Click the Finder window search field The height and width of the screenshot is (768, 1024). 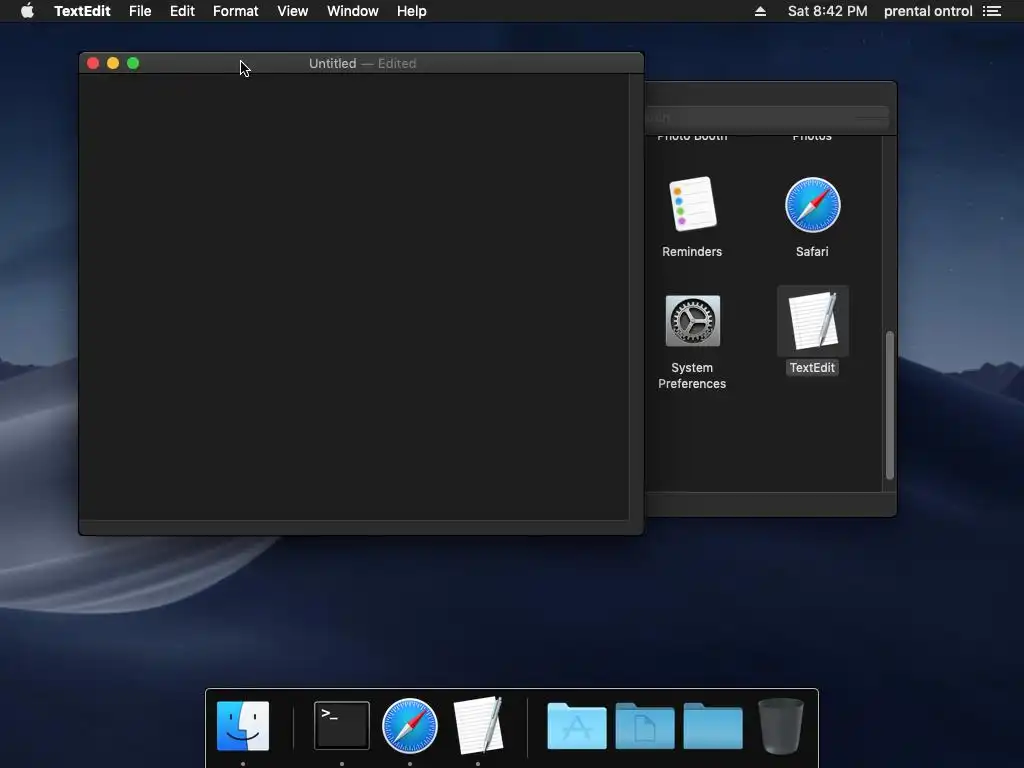(x=767, y=118)
